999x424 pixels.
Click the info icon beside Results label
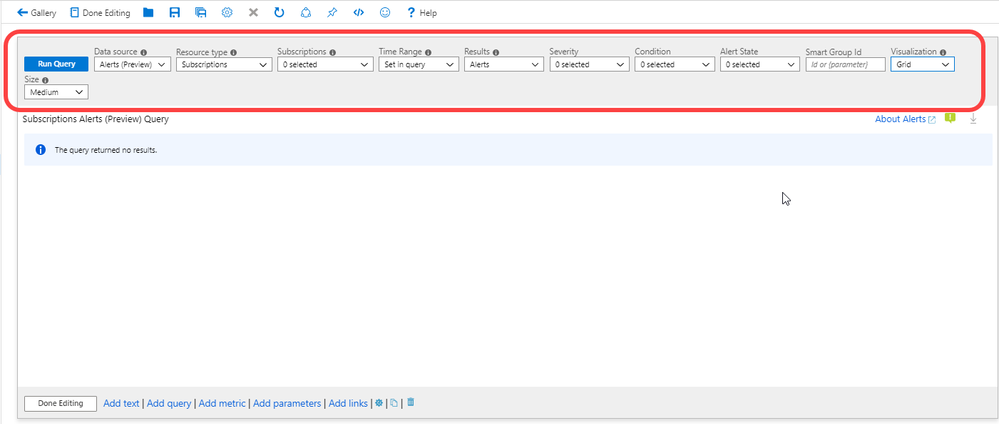coord(496,52)
